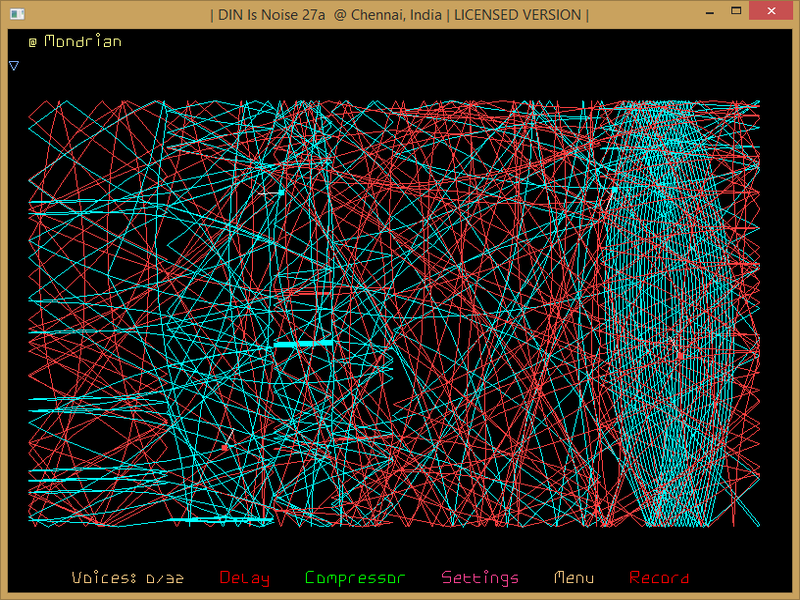The image size is (800, 600).
Task: Click the DIN Is Noise app icon
Action: click(16, 14)
